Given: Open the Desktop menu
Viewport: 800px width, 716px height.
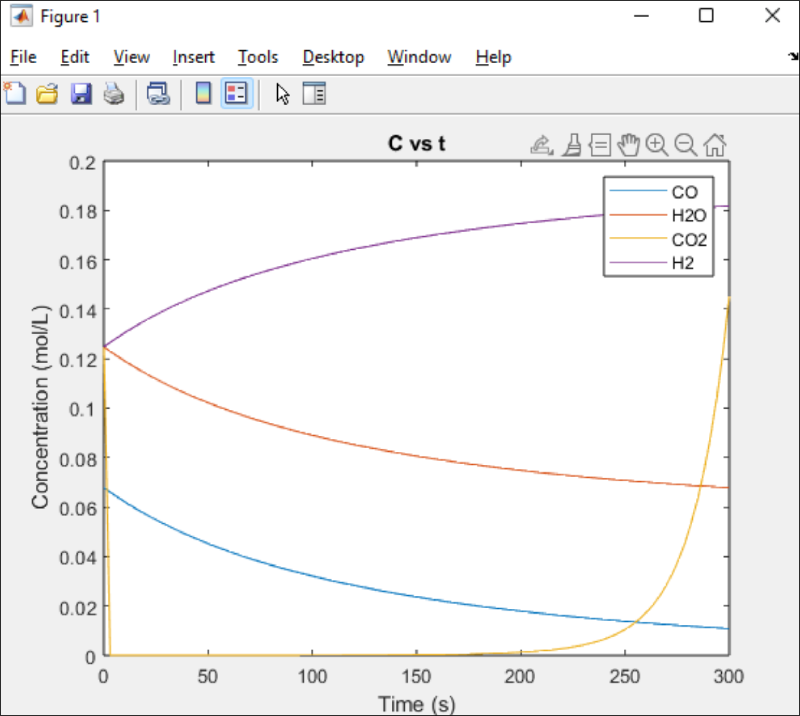Looking at the screenshot, I should (333, 57).
